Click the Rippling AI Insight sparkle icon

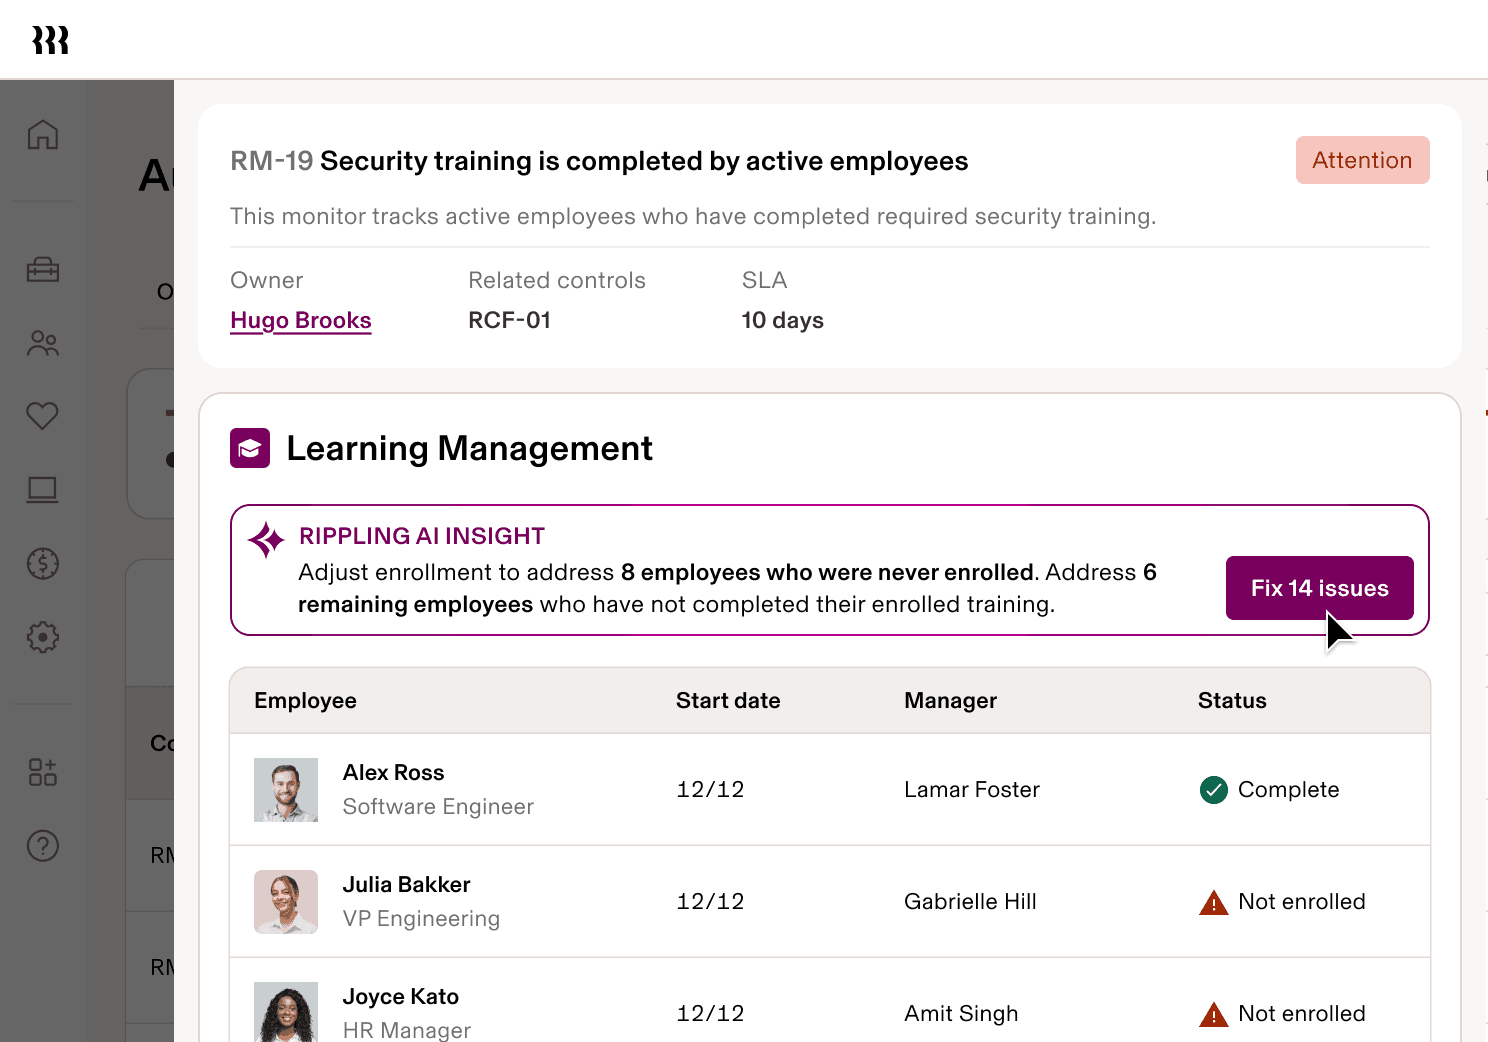267,540
